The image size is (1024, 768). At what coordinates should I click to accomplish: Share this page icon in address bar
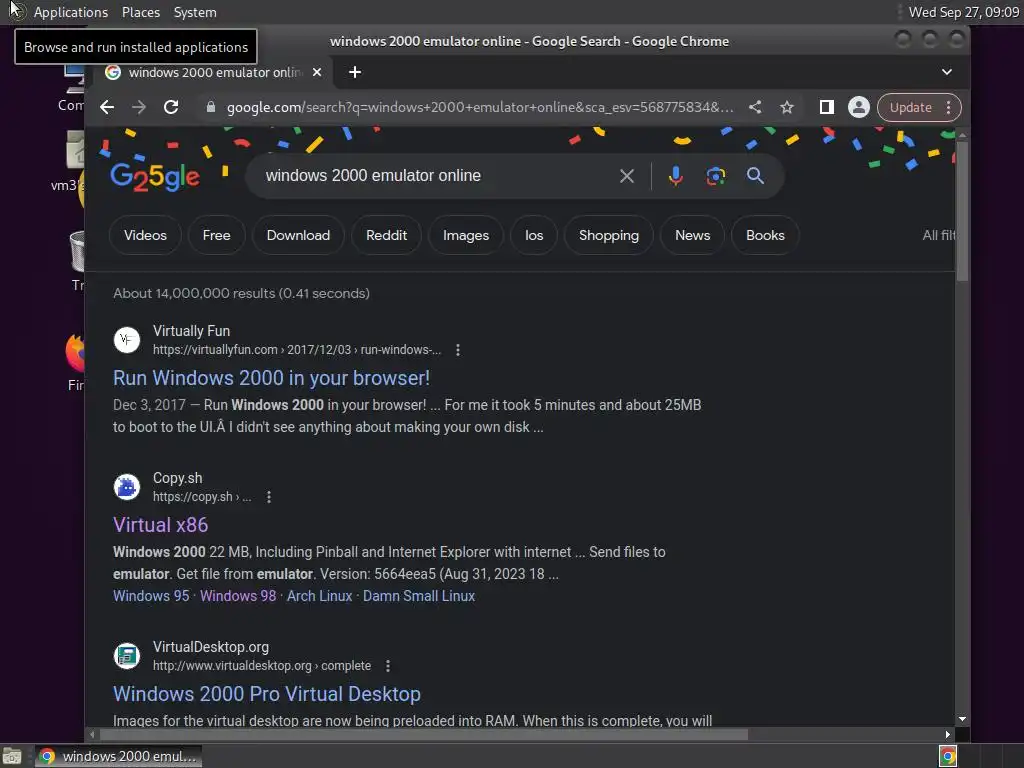pos(755,107)
